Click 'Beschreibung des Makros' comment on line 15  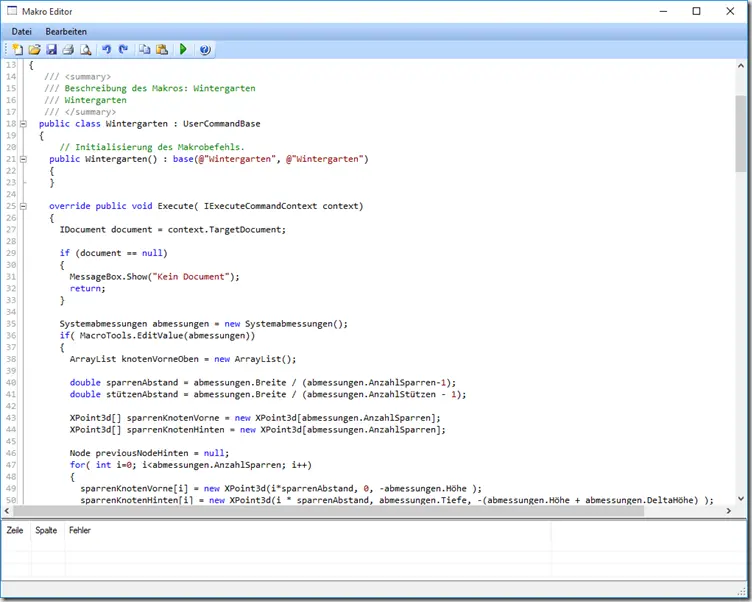(x=126, y=88)
